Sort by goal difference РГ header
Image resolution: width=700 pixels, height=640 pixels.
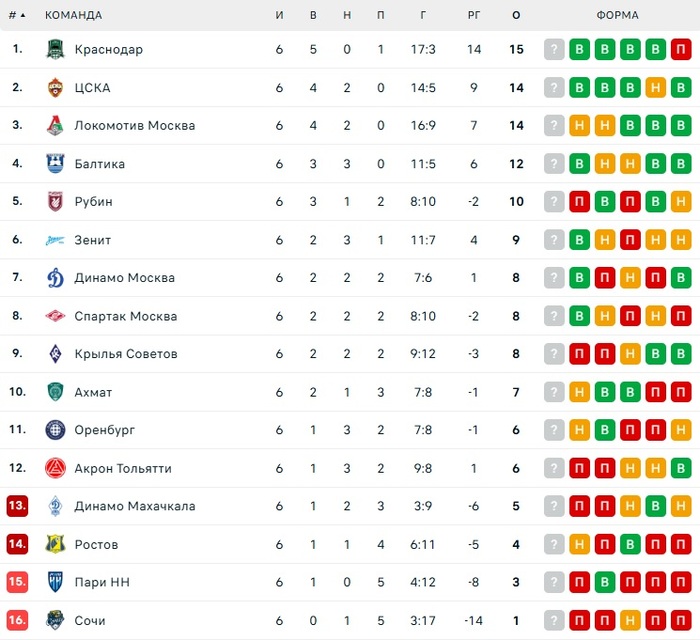tap(474, 16)
